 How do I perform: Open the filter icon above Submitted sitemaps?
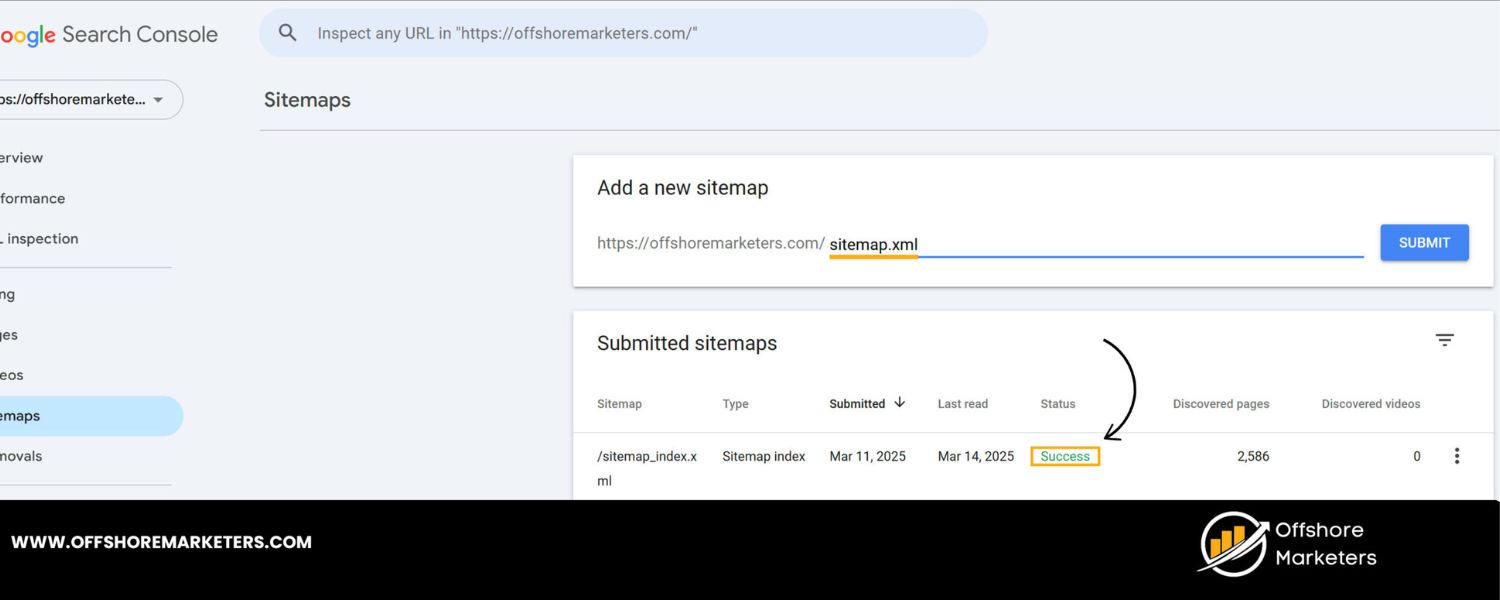pos(1444,340)
